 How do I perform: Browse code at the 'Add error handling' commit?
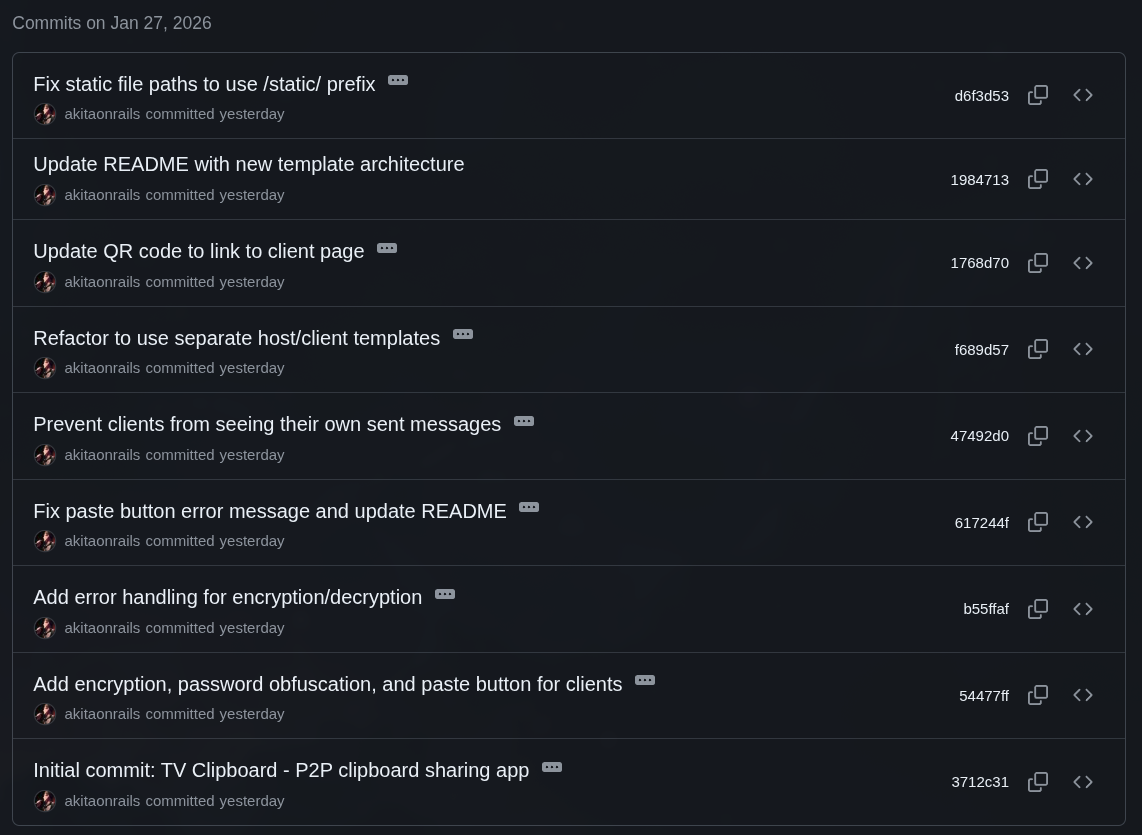1083,608
